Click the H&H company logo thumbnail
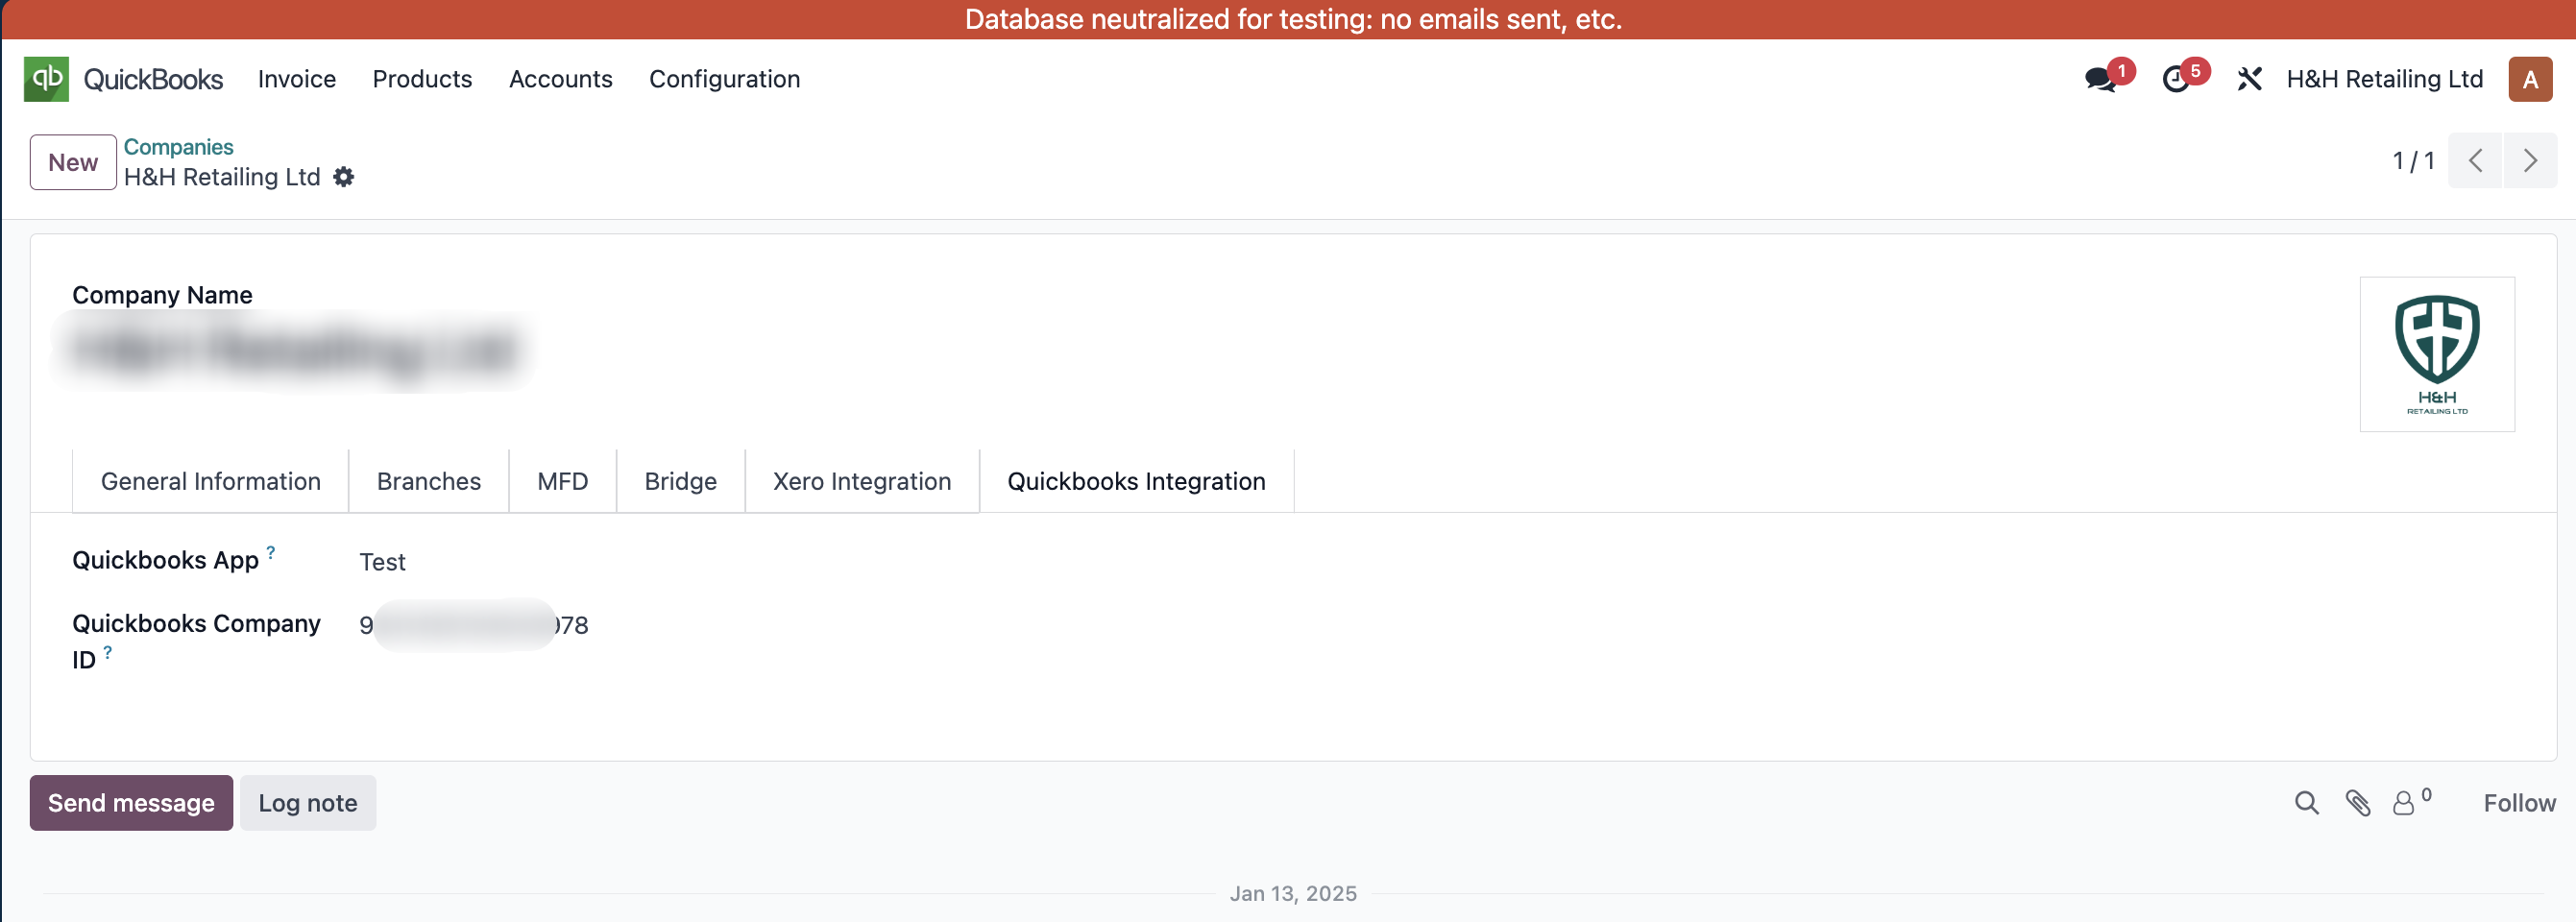 2437,354
